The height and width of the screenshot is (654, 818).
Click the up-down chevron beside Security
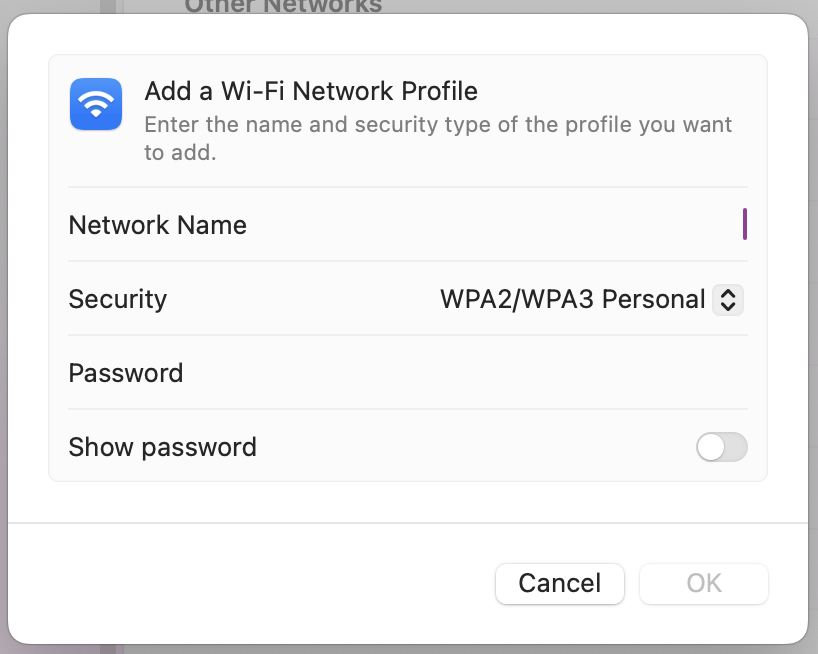[x=730, y=299]
